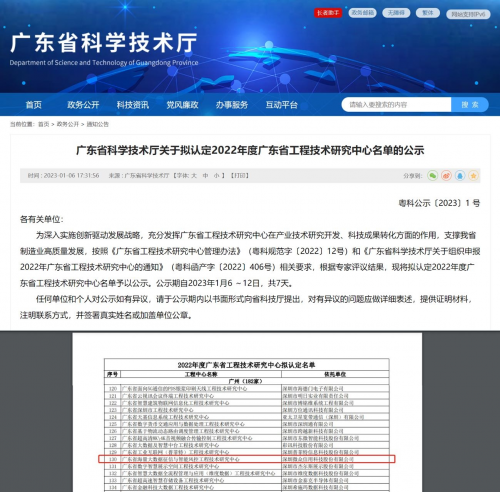Click the 无障碍 accessibility button
The height and width of the screenshot is (492, 500).
pyautogui.click(x=396, y=13)
